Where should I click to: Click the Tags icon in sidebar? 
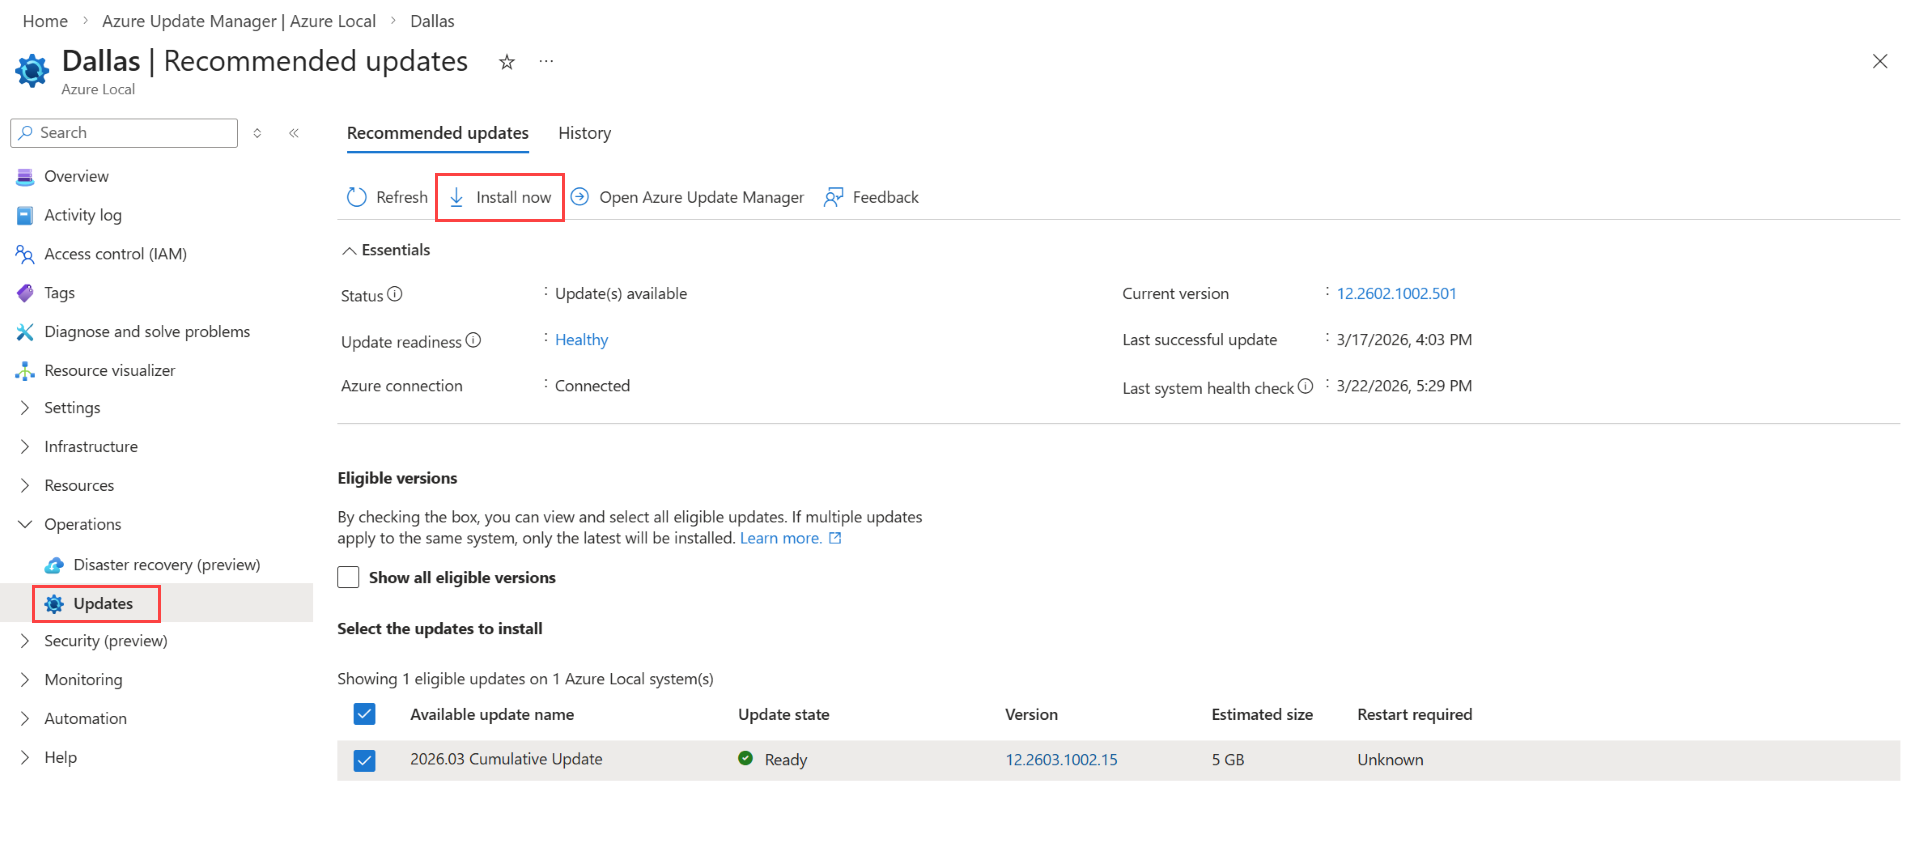pyautogui.click(x=25, y=293)
